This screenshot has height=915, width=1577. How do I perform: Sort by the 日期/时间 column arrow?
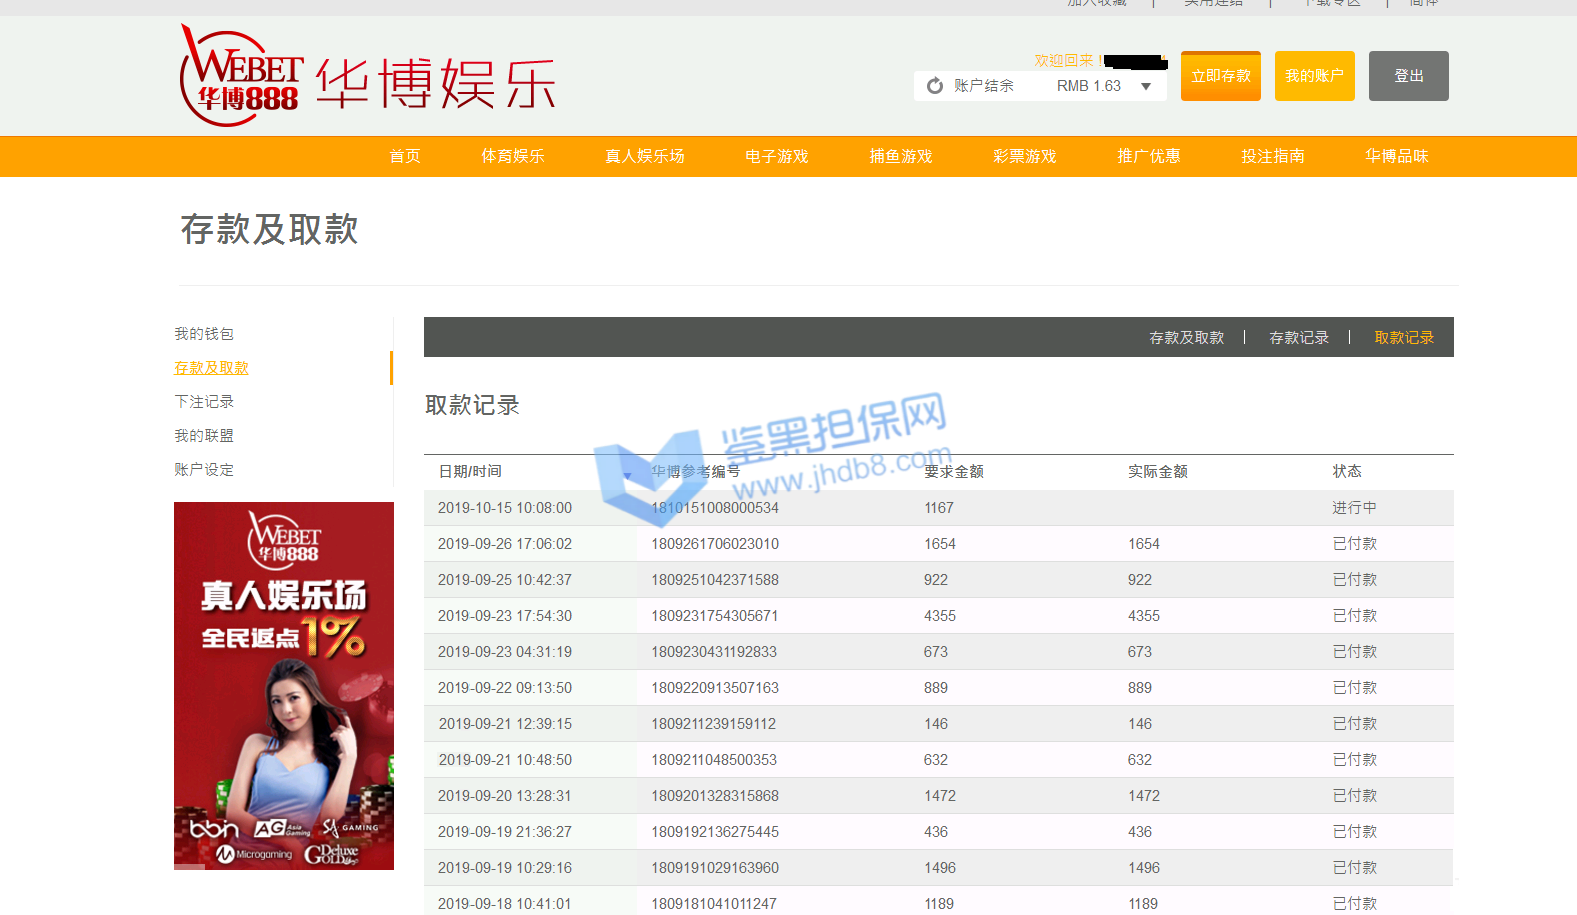pyautogui.click(x=627, y=475)
